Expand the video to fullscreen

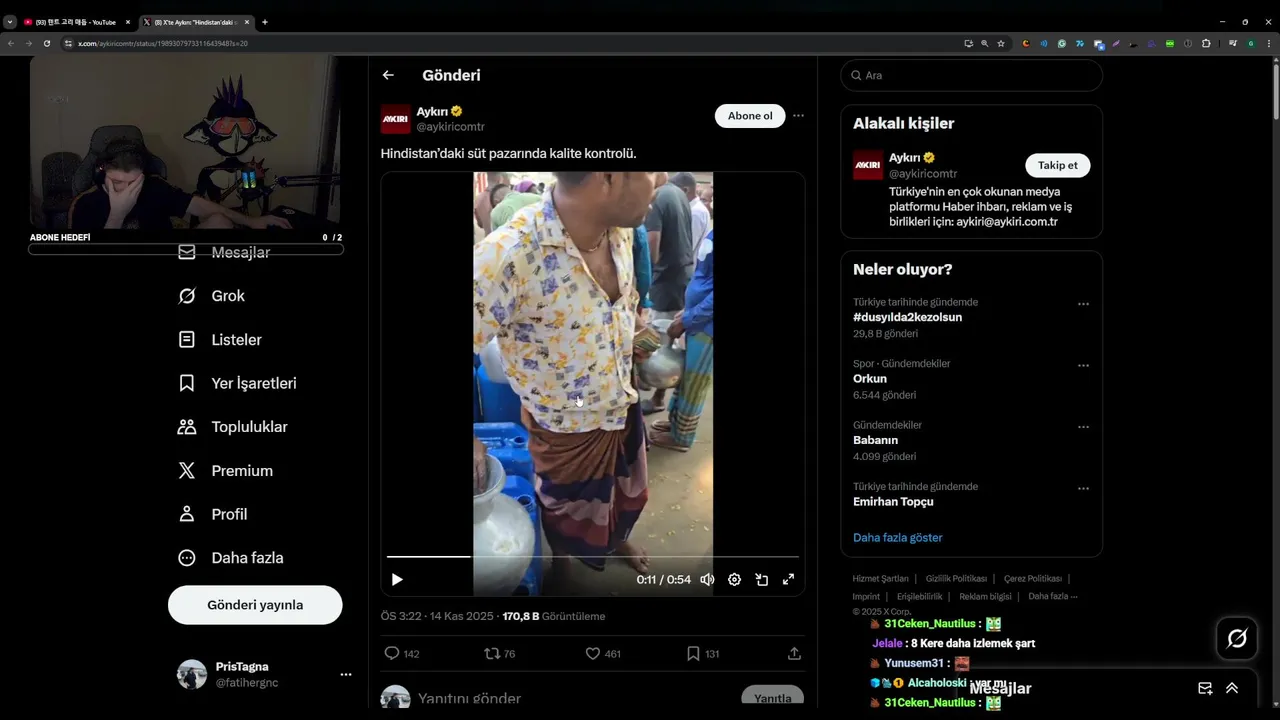[788, 579]
